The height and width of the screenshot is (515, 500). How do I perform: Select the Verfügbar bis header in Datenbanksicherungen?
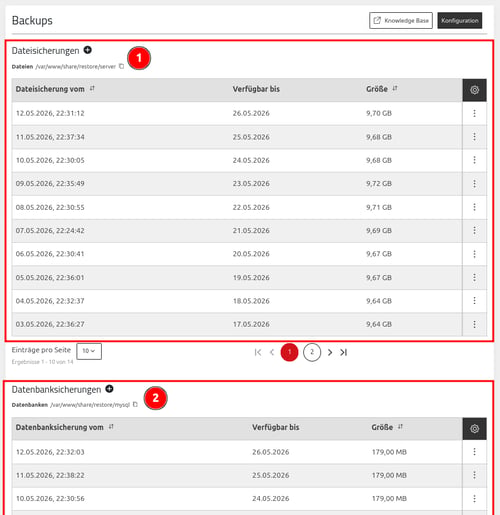coord(275,427)
